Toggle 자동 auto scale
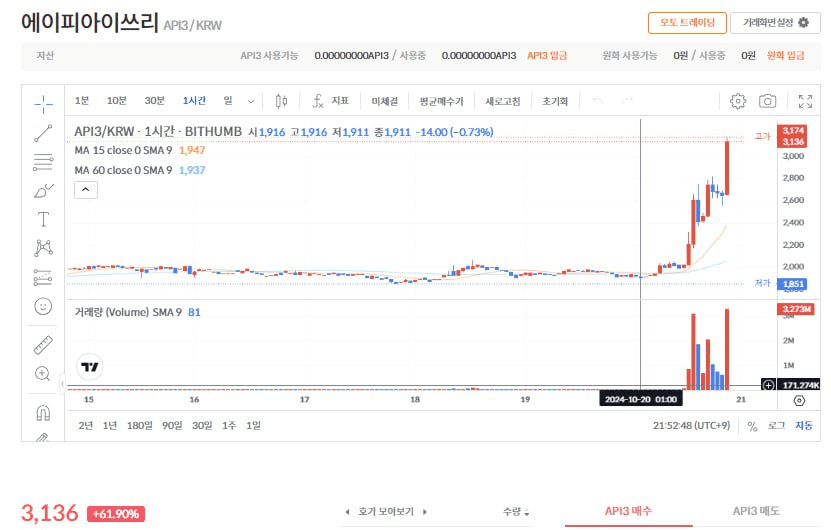Viewport: 831px width, 530px height. [x=803, y=426]
